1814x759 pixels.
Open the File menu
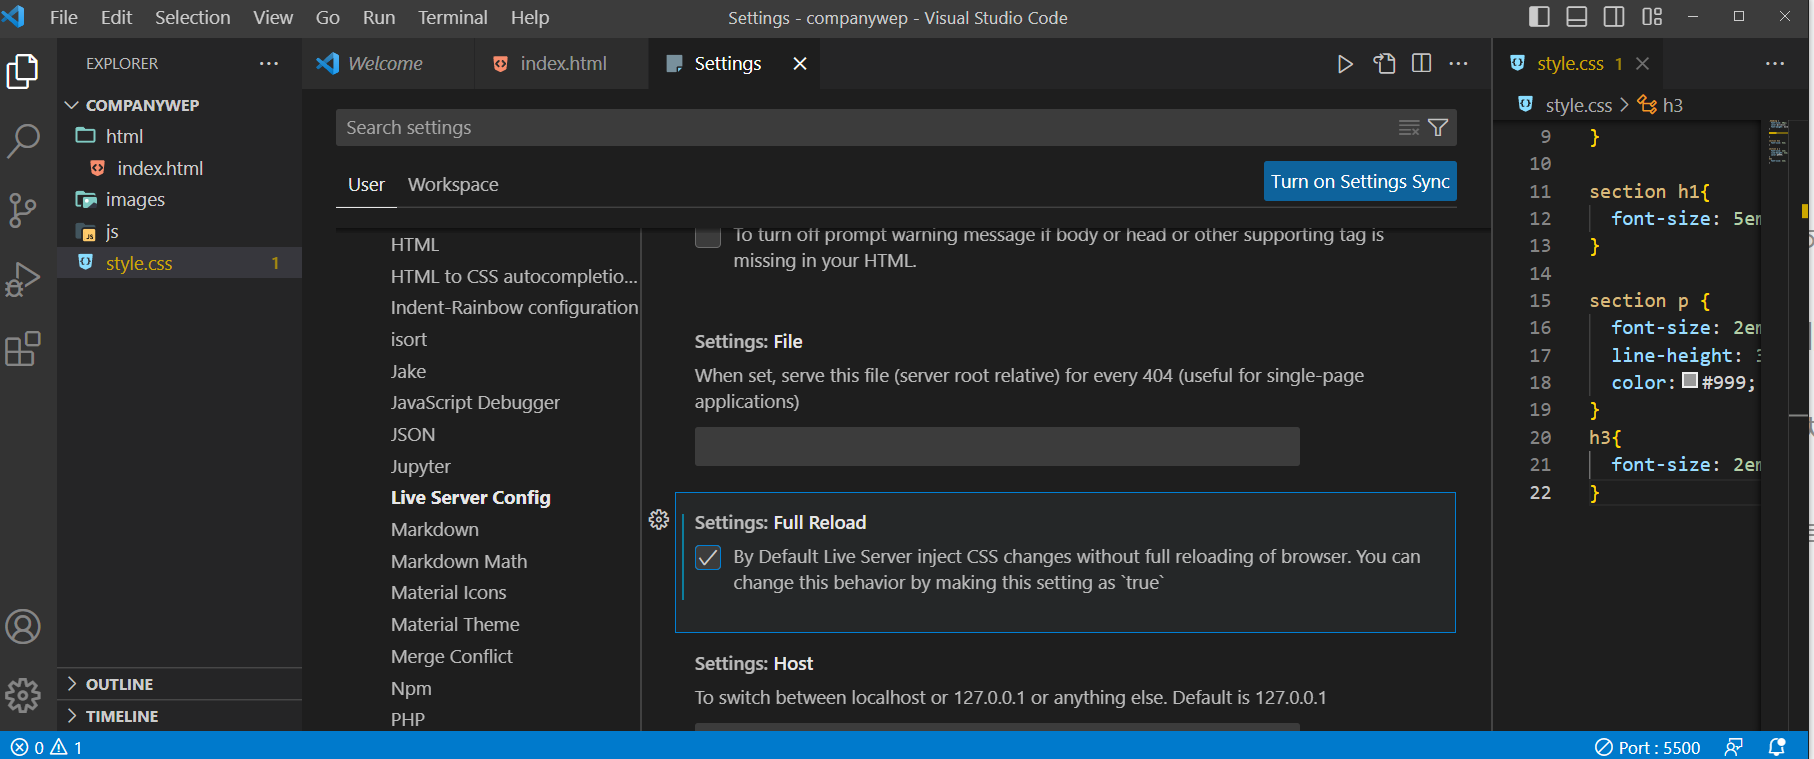pos(64,17)
